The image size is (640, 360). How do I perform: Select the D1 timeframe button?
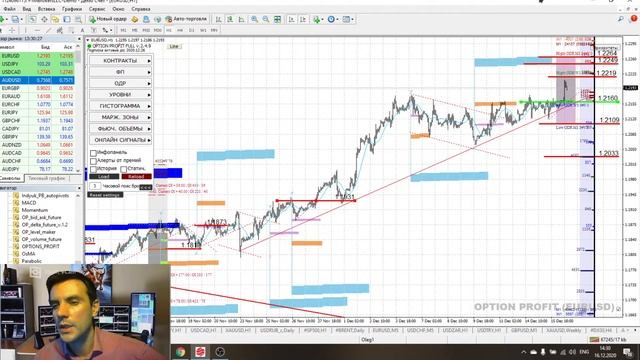coord(191,30)
